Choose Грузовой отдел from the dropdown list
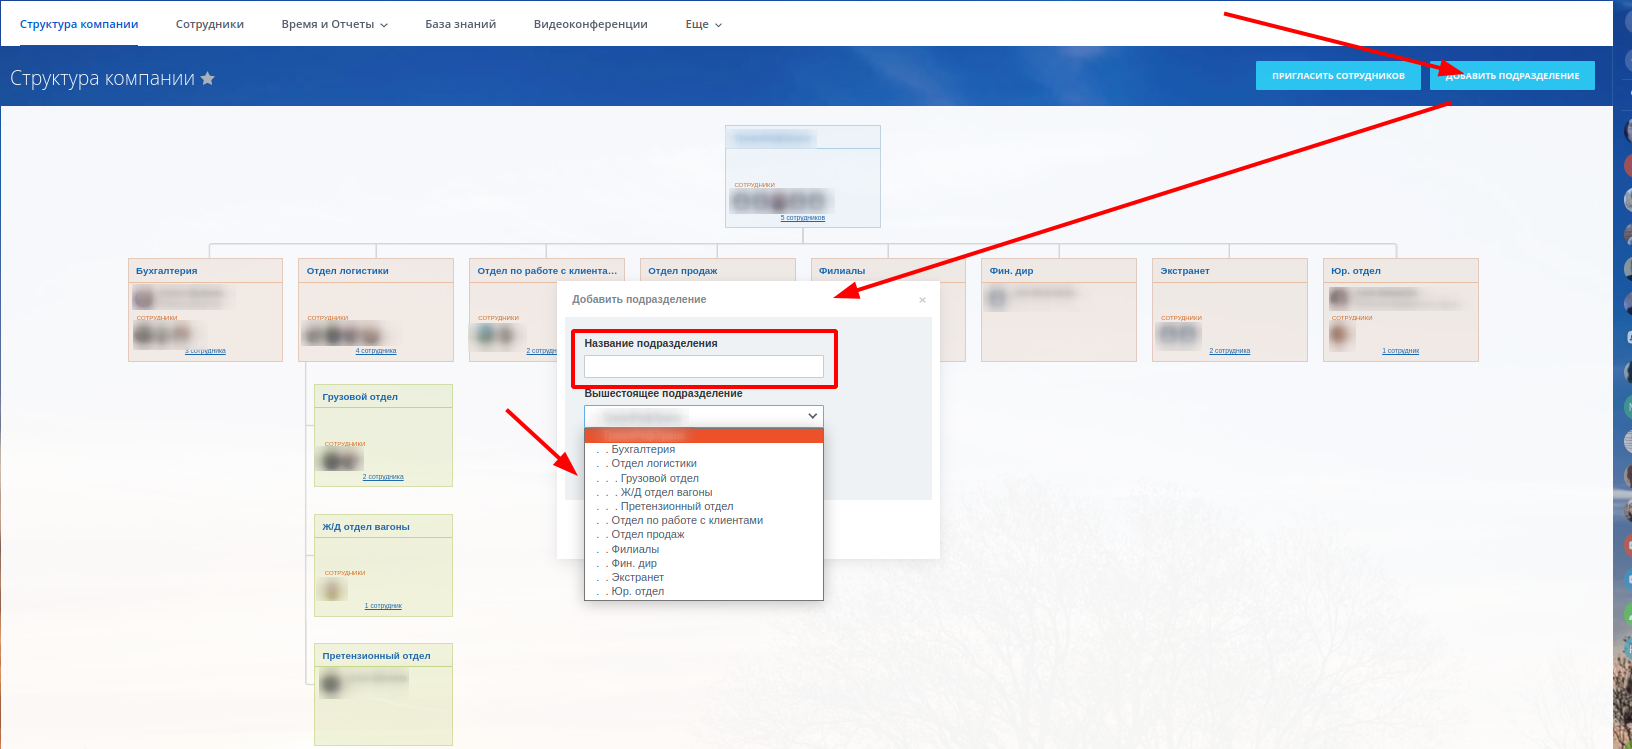 [660, 479]
